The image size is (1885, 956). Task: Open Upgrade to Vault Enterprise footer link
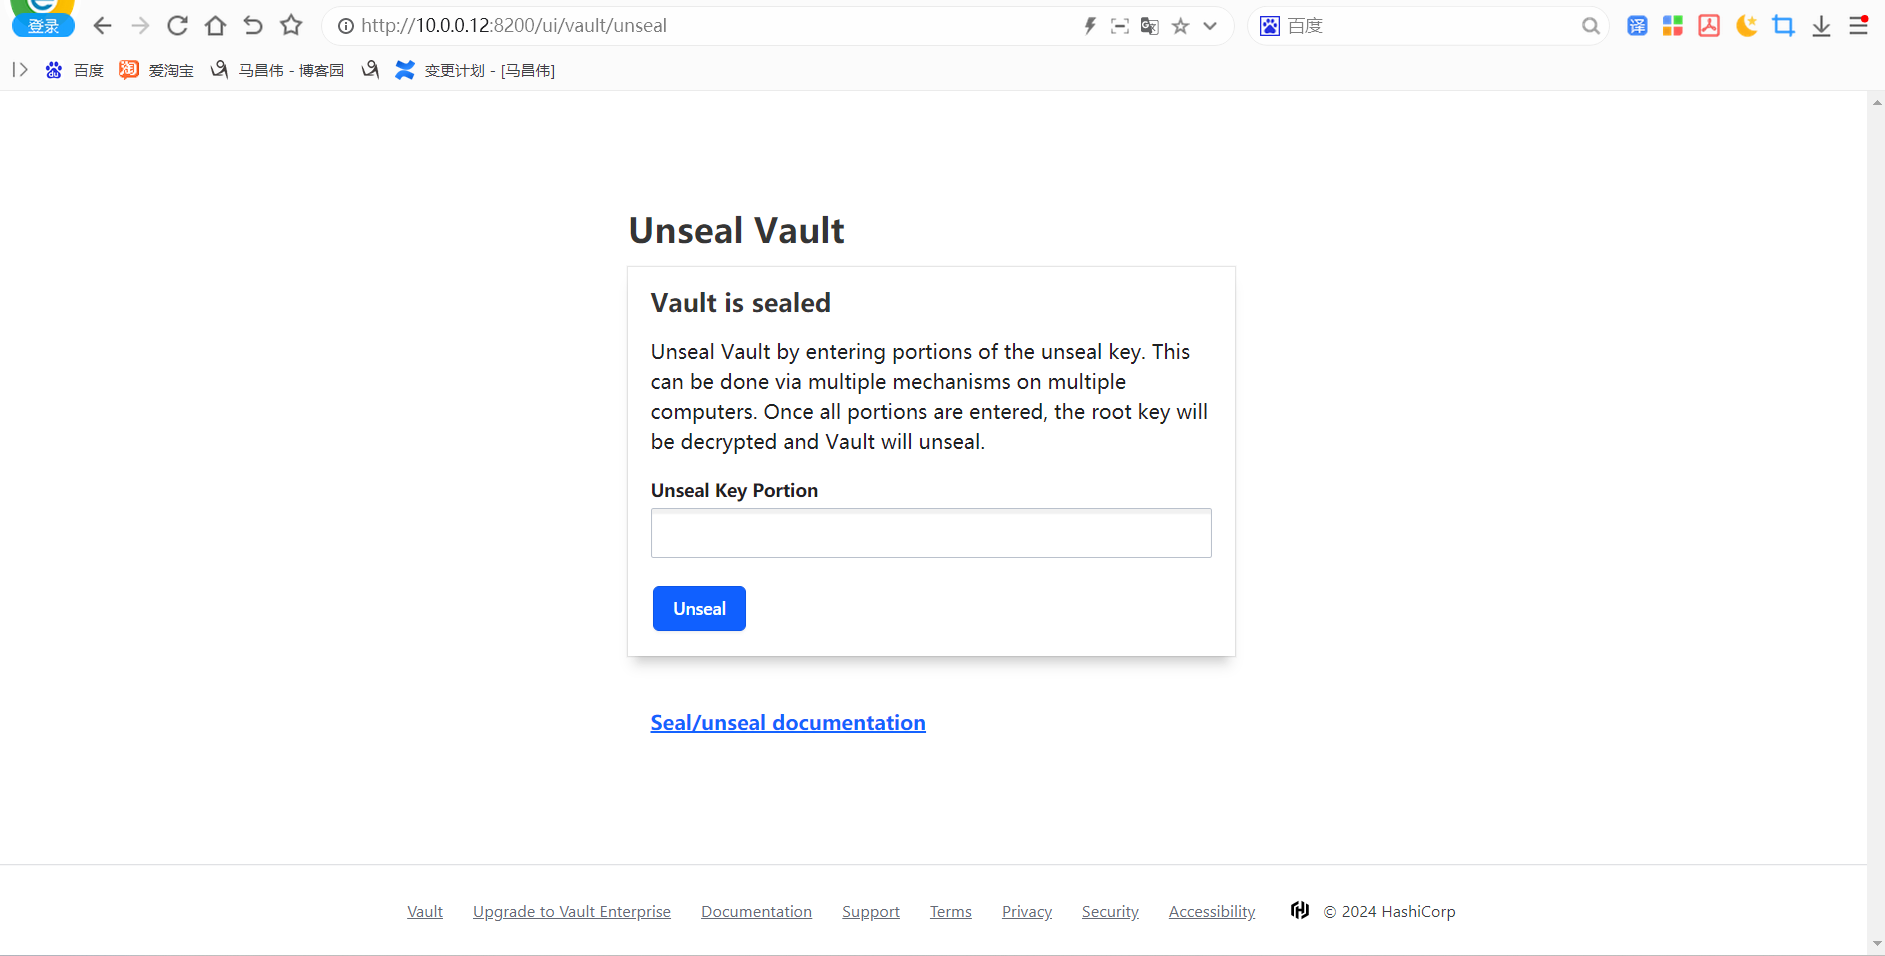tap(572, 912)
